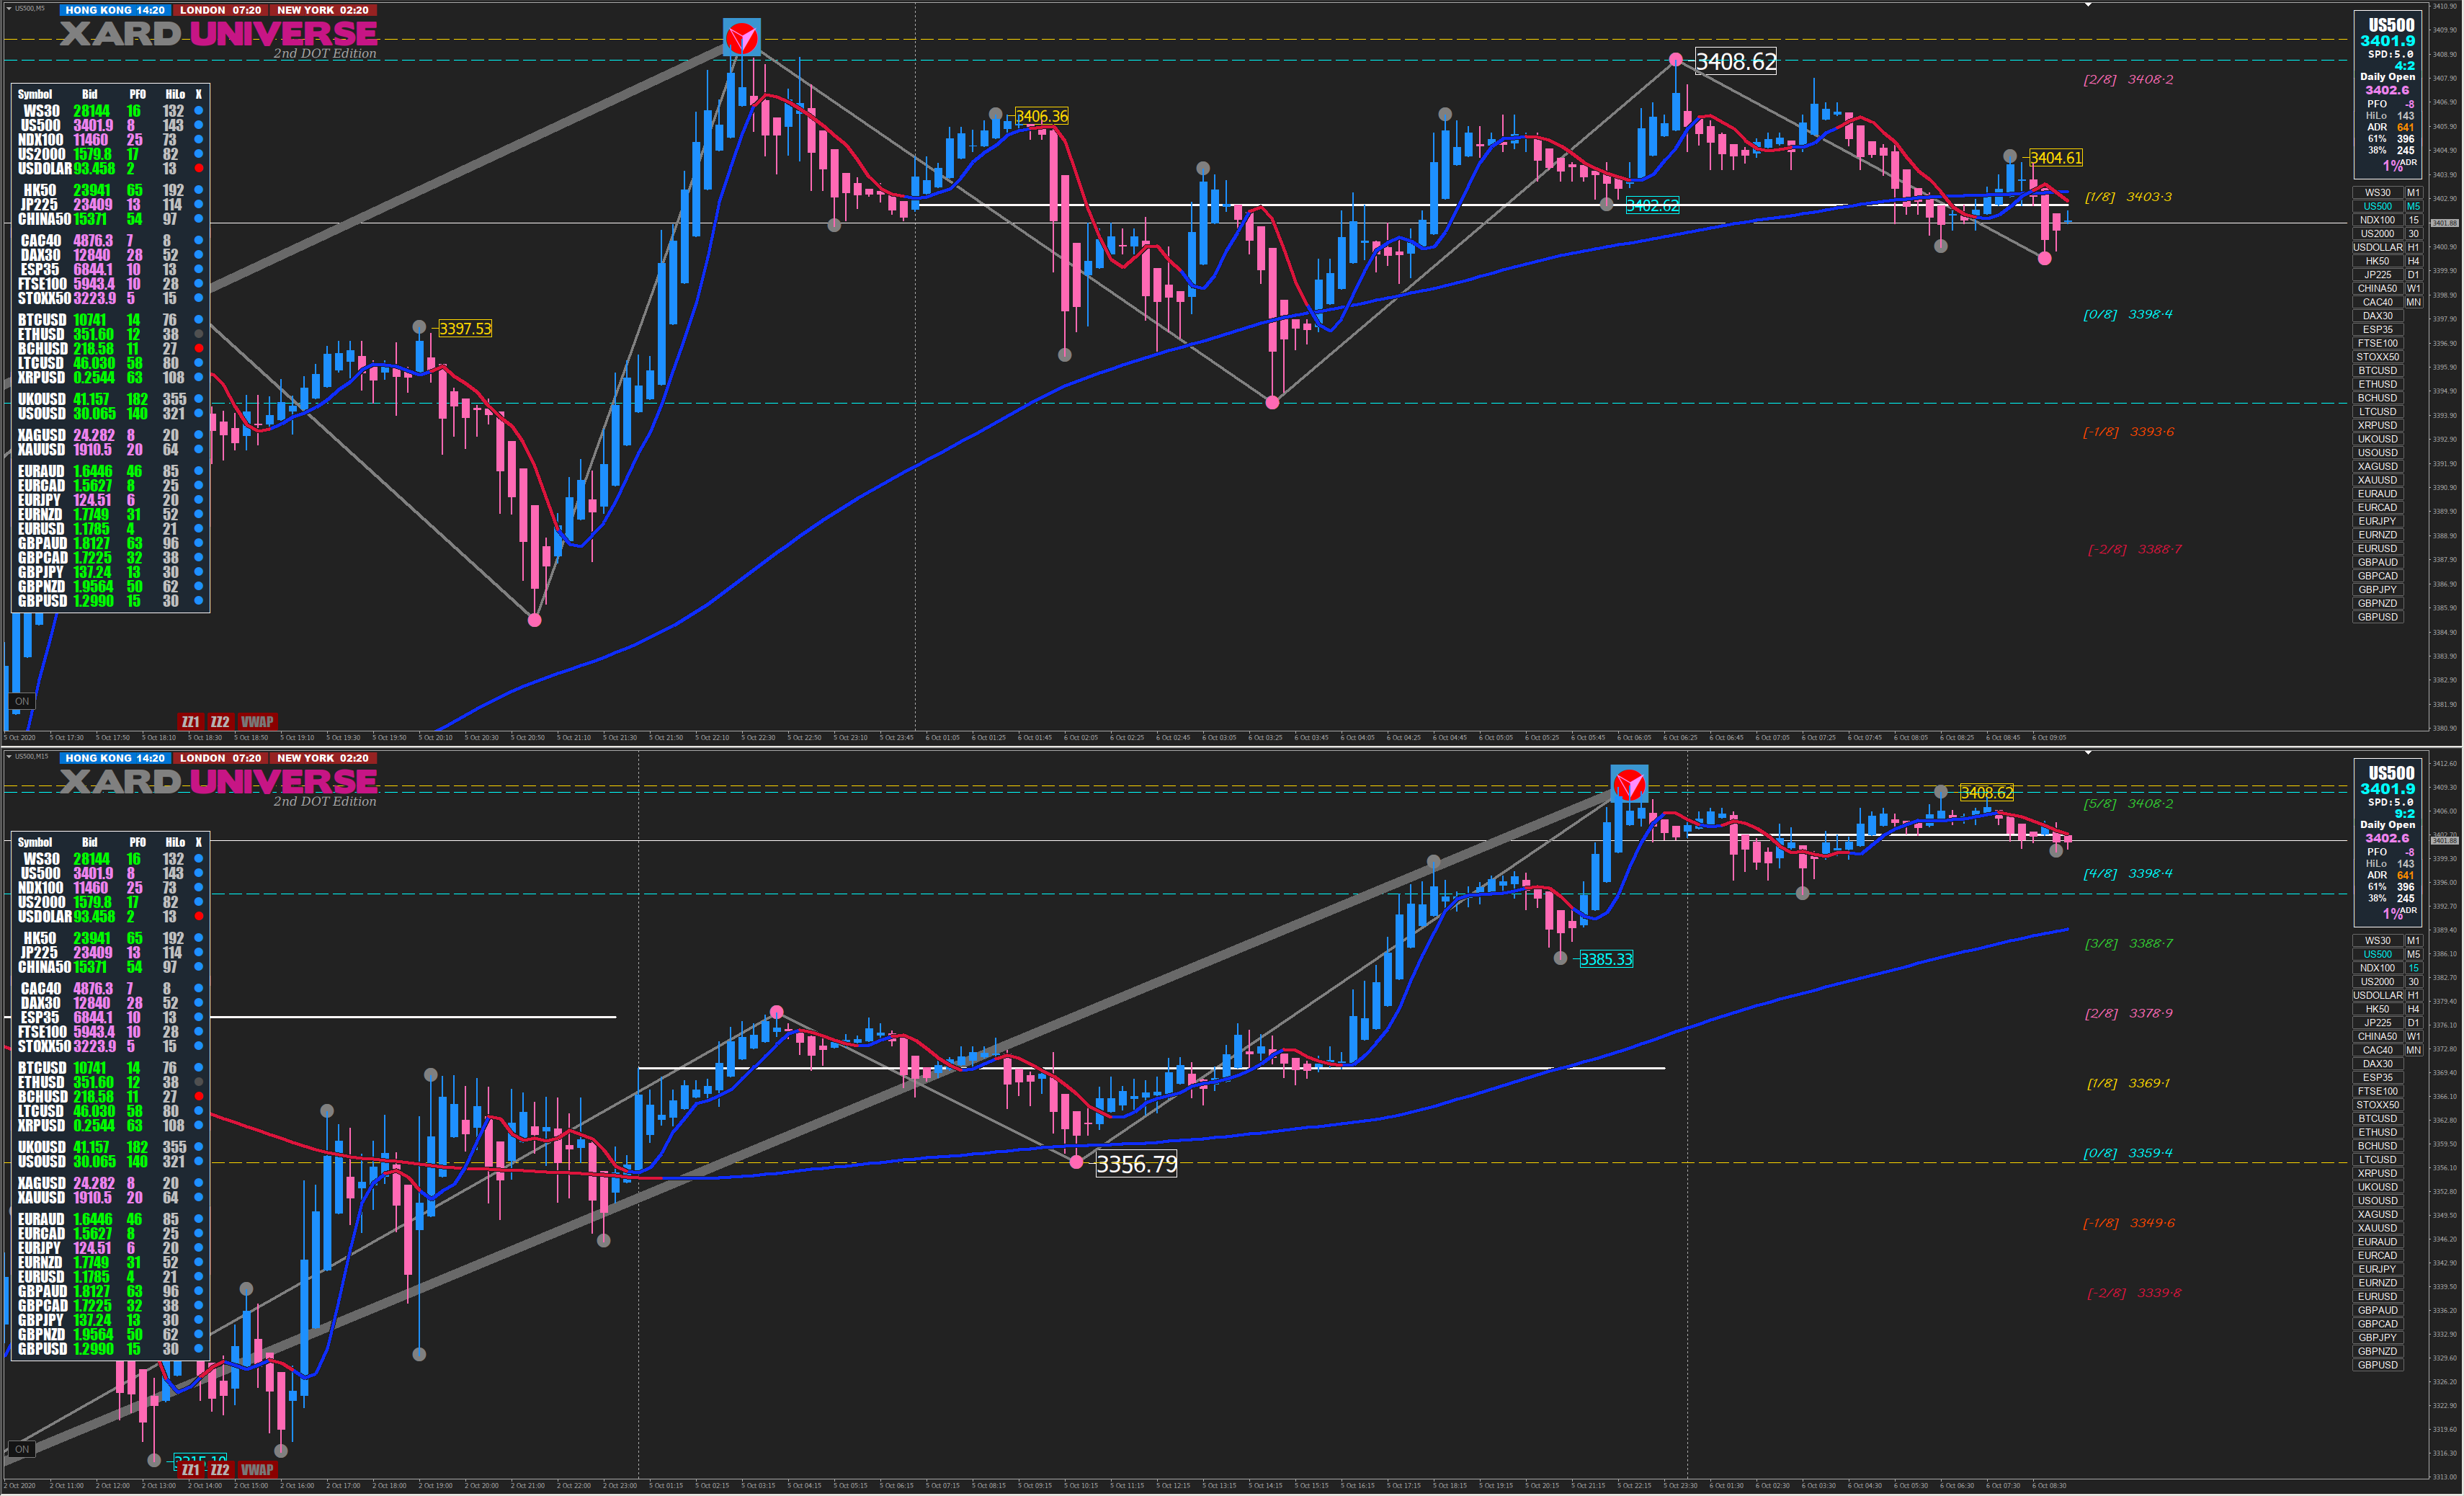Viewport: 2464px width, 1496px height.
Task: Click the gray pivot dot beside the 3397.53 label
Action: [x=420, y=327]
